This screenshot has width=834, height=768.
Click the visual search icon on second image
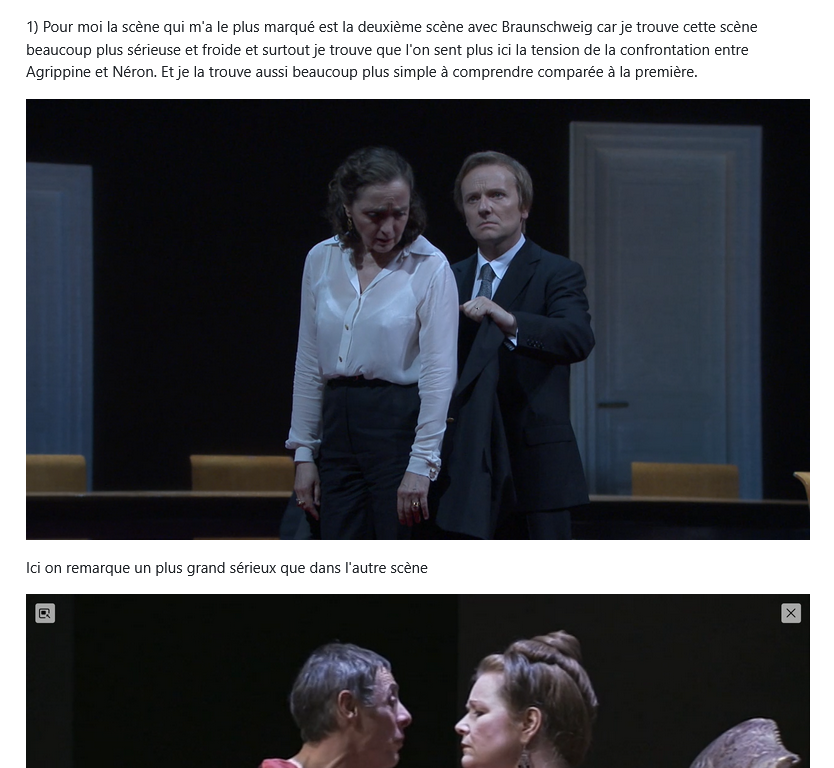pyautogui.click(x=45, y=613)
